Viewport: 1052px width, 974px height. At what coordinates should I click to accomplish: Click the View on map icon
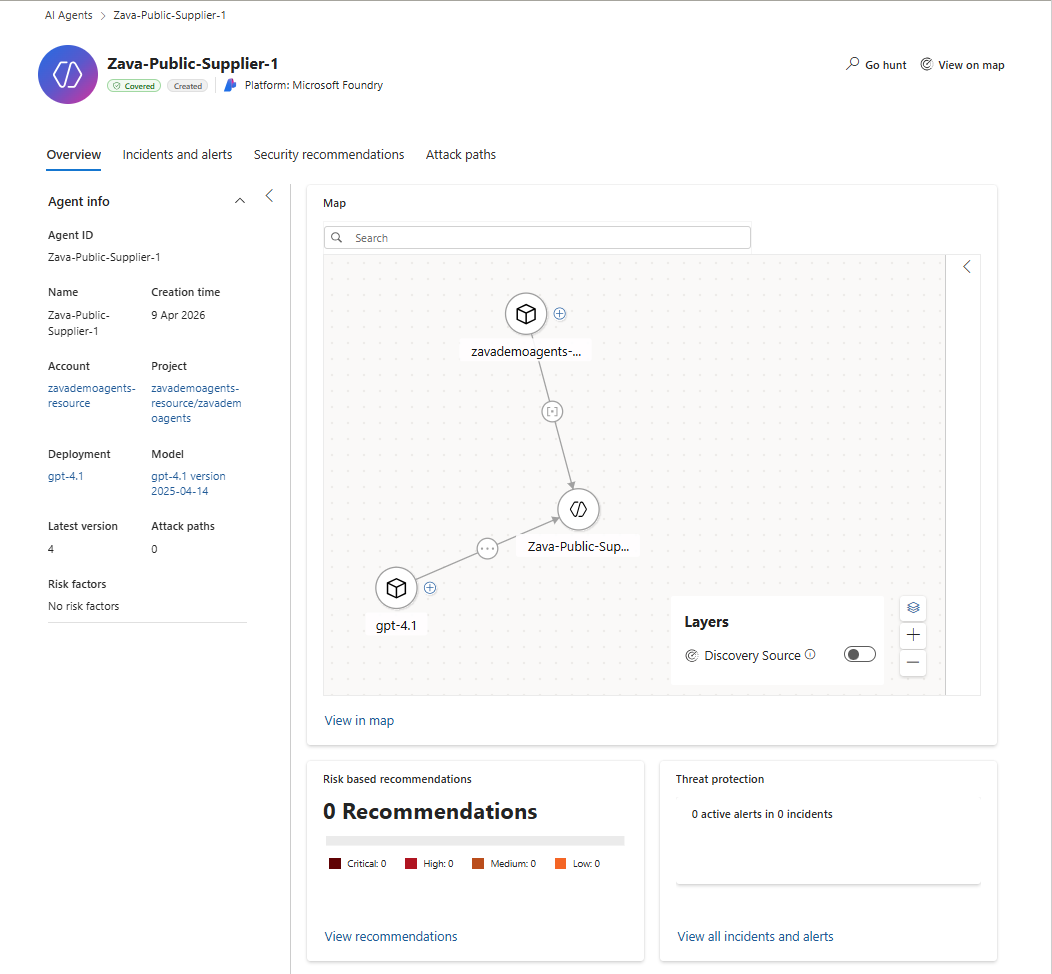[x=927, y=64]
